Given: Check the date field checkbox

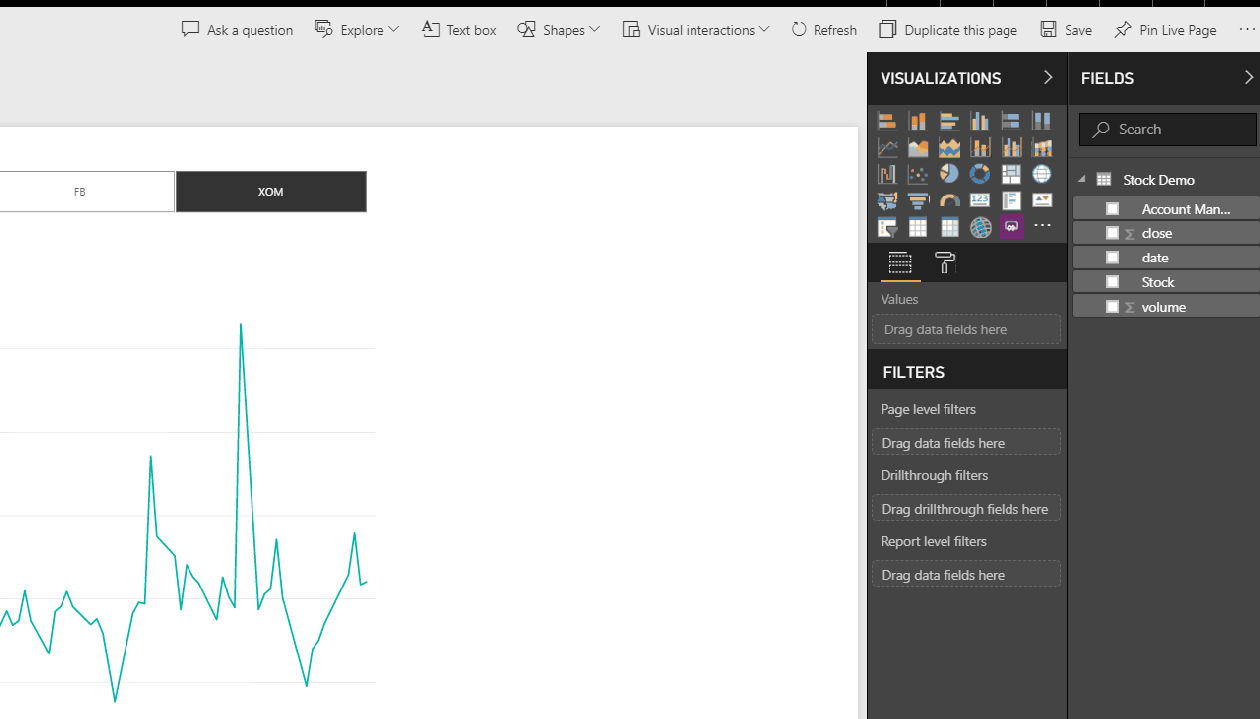Looking at the screenshot, I should click(x=1112, y=257).
